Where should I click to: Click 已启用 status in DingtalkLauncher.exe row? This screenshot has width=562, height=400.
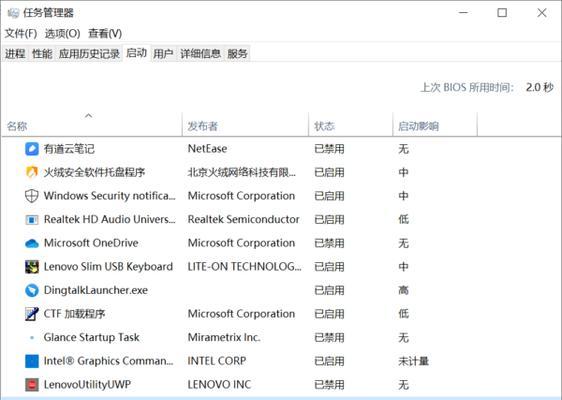(329, 290)
